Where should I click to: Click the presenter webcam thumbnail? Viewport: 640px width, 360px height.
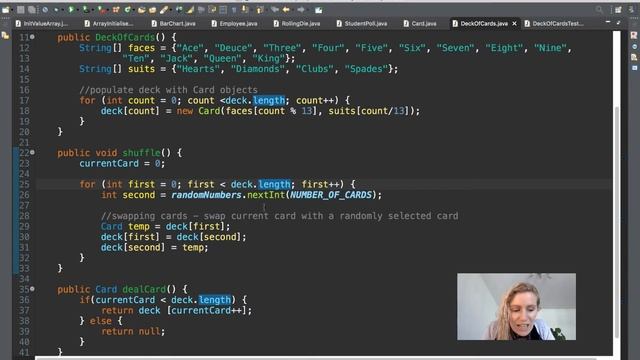coord(516,307)
